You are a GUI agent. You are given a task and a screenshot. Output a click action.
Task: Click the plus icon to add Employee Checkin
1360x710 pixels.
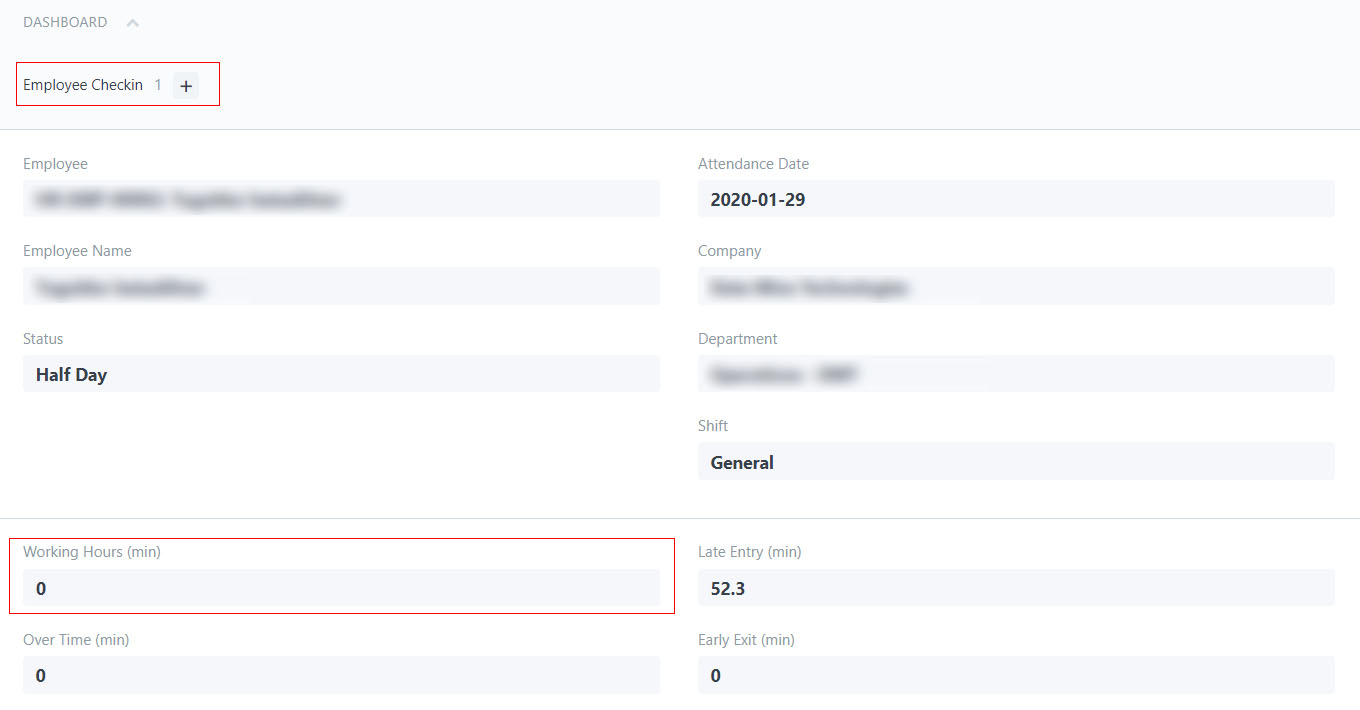click(x=186, y=86)
